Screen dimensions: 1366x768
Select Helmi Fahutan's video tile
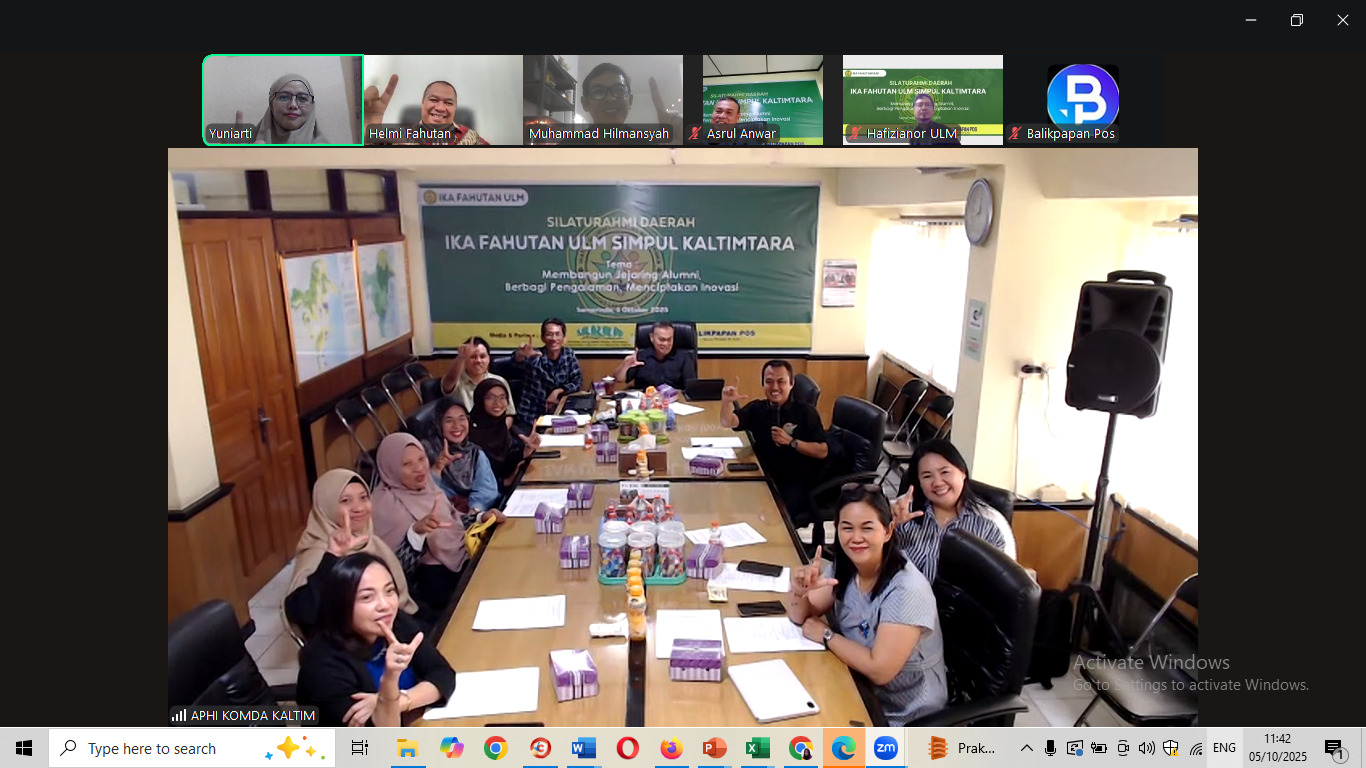(x=443, y=100)
